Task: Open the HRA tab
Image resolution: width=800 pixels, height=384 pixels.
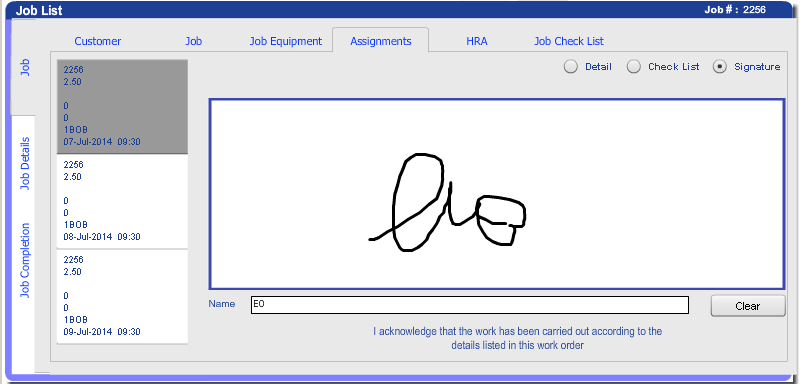Action: click(x=477, y=41)
